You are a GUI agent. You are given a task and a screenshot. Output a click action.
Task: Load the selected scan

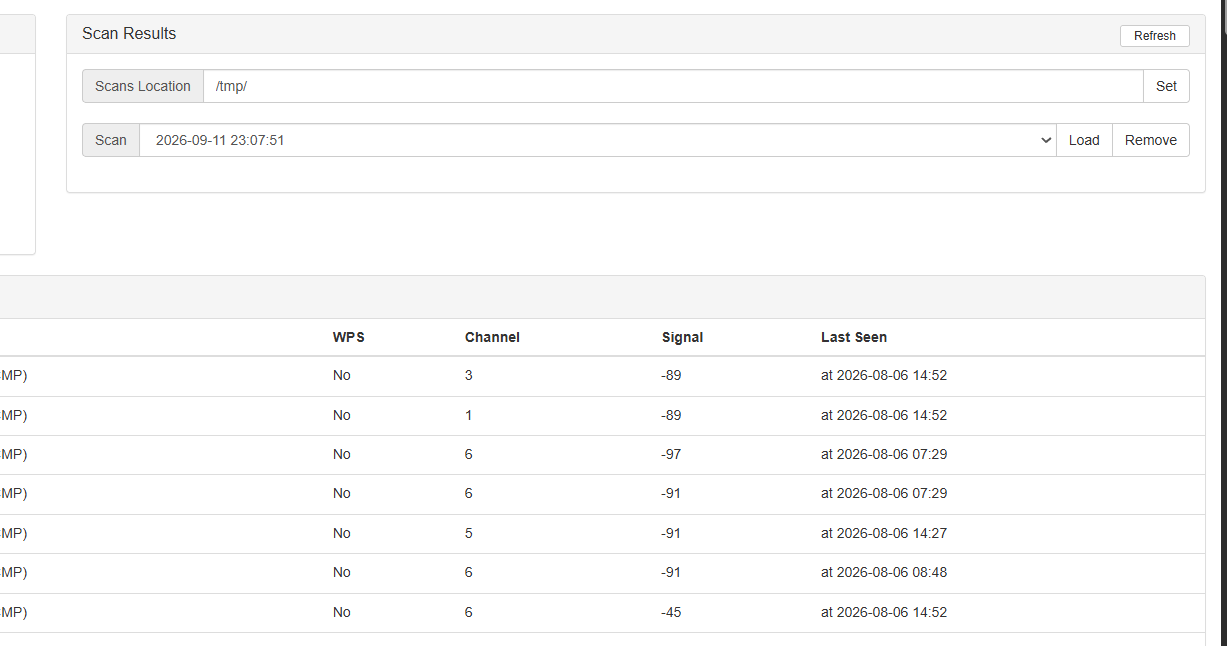[1084, 140]
